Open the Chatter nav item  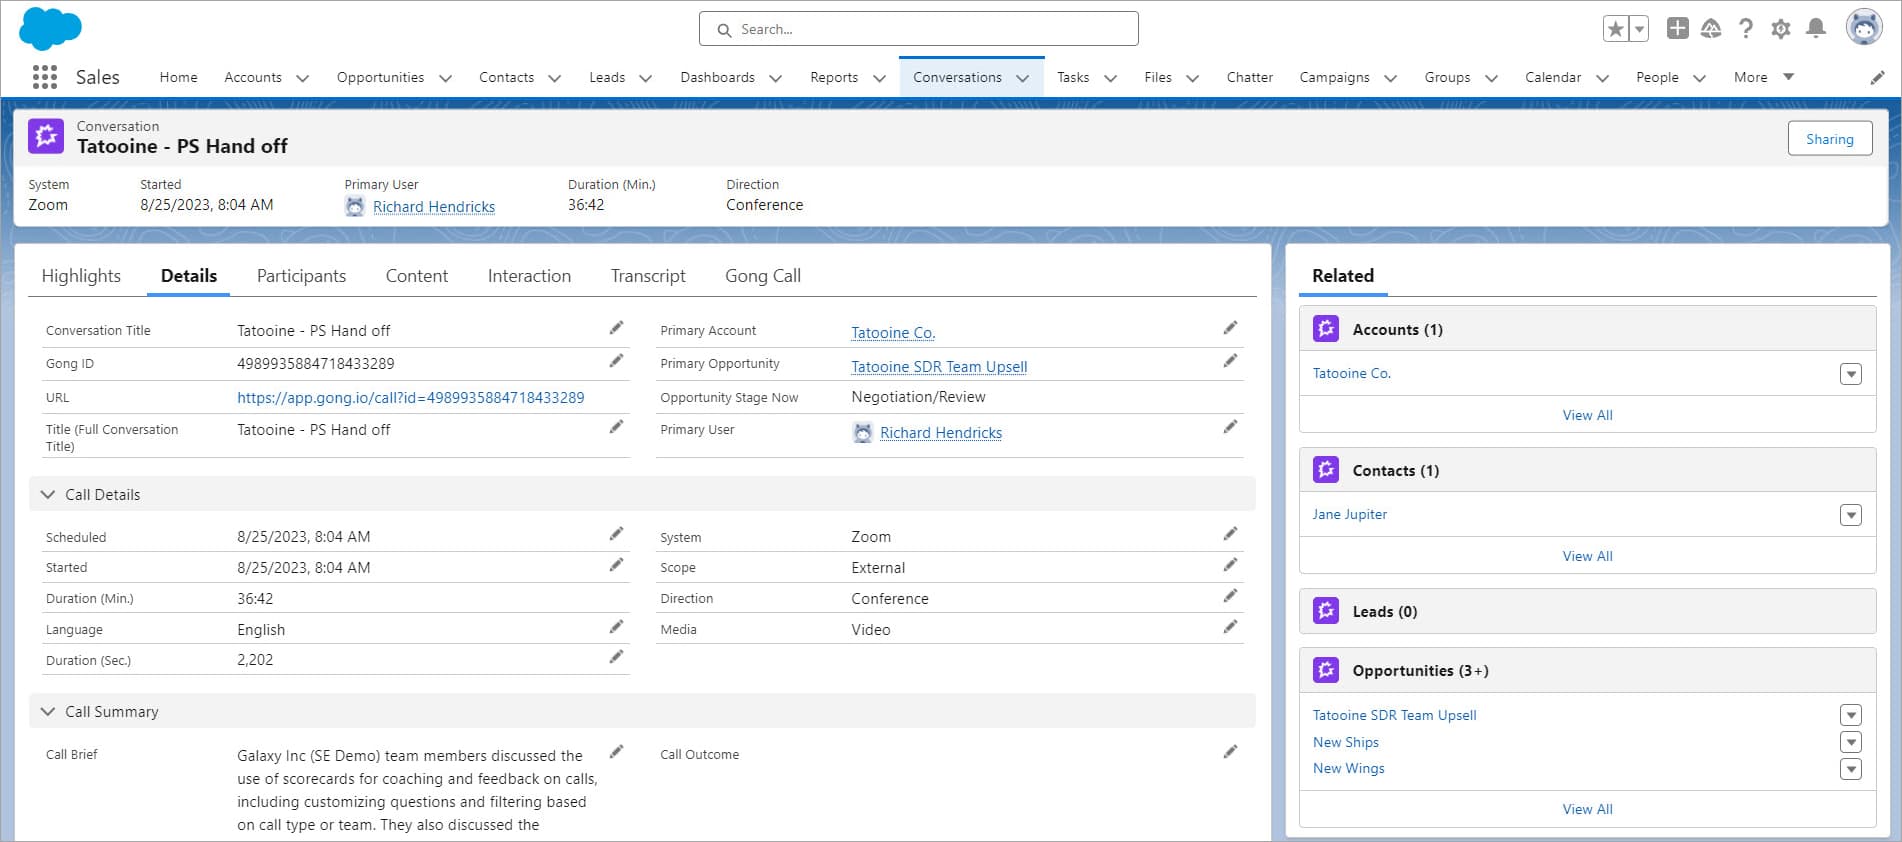tap(1250, 77)
